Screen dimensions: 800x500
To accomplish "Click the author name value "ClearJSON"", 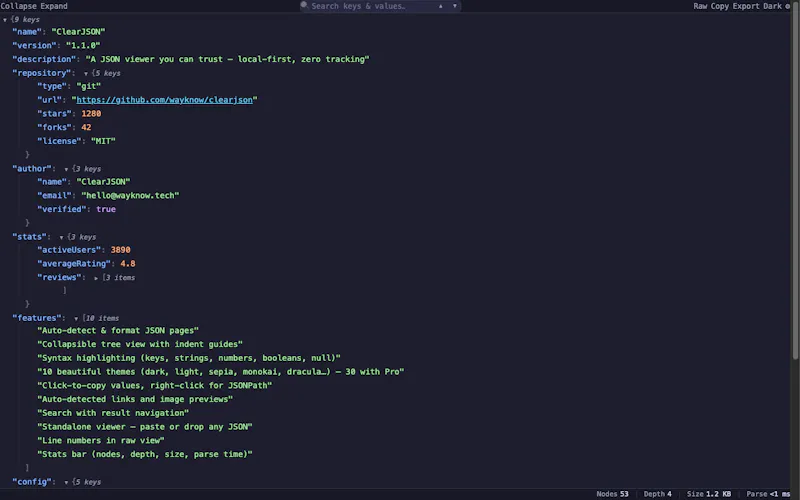I will click(103, 182).
